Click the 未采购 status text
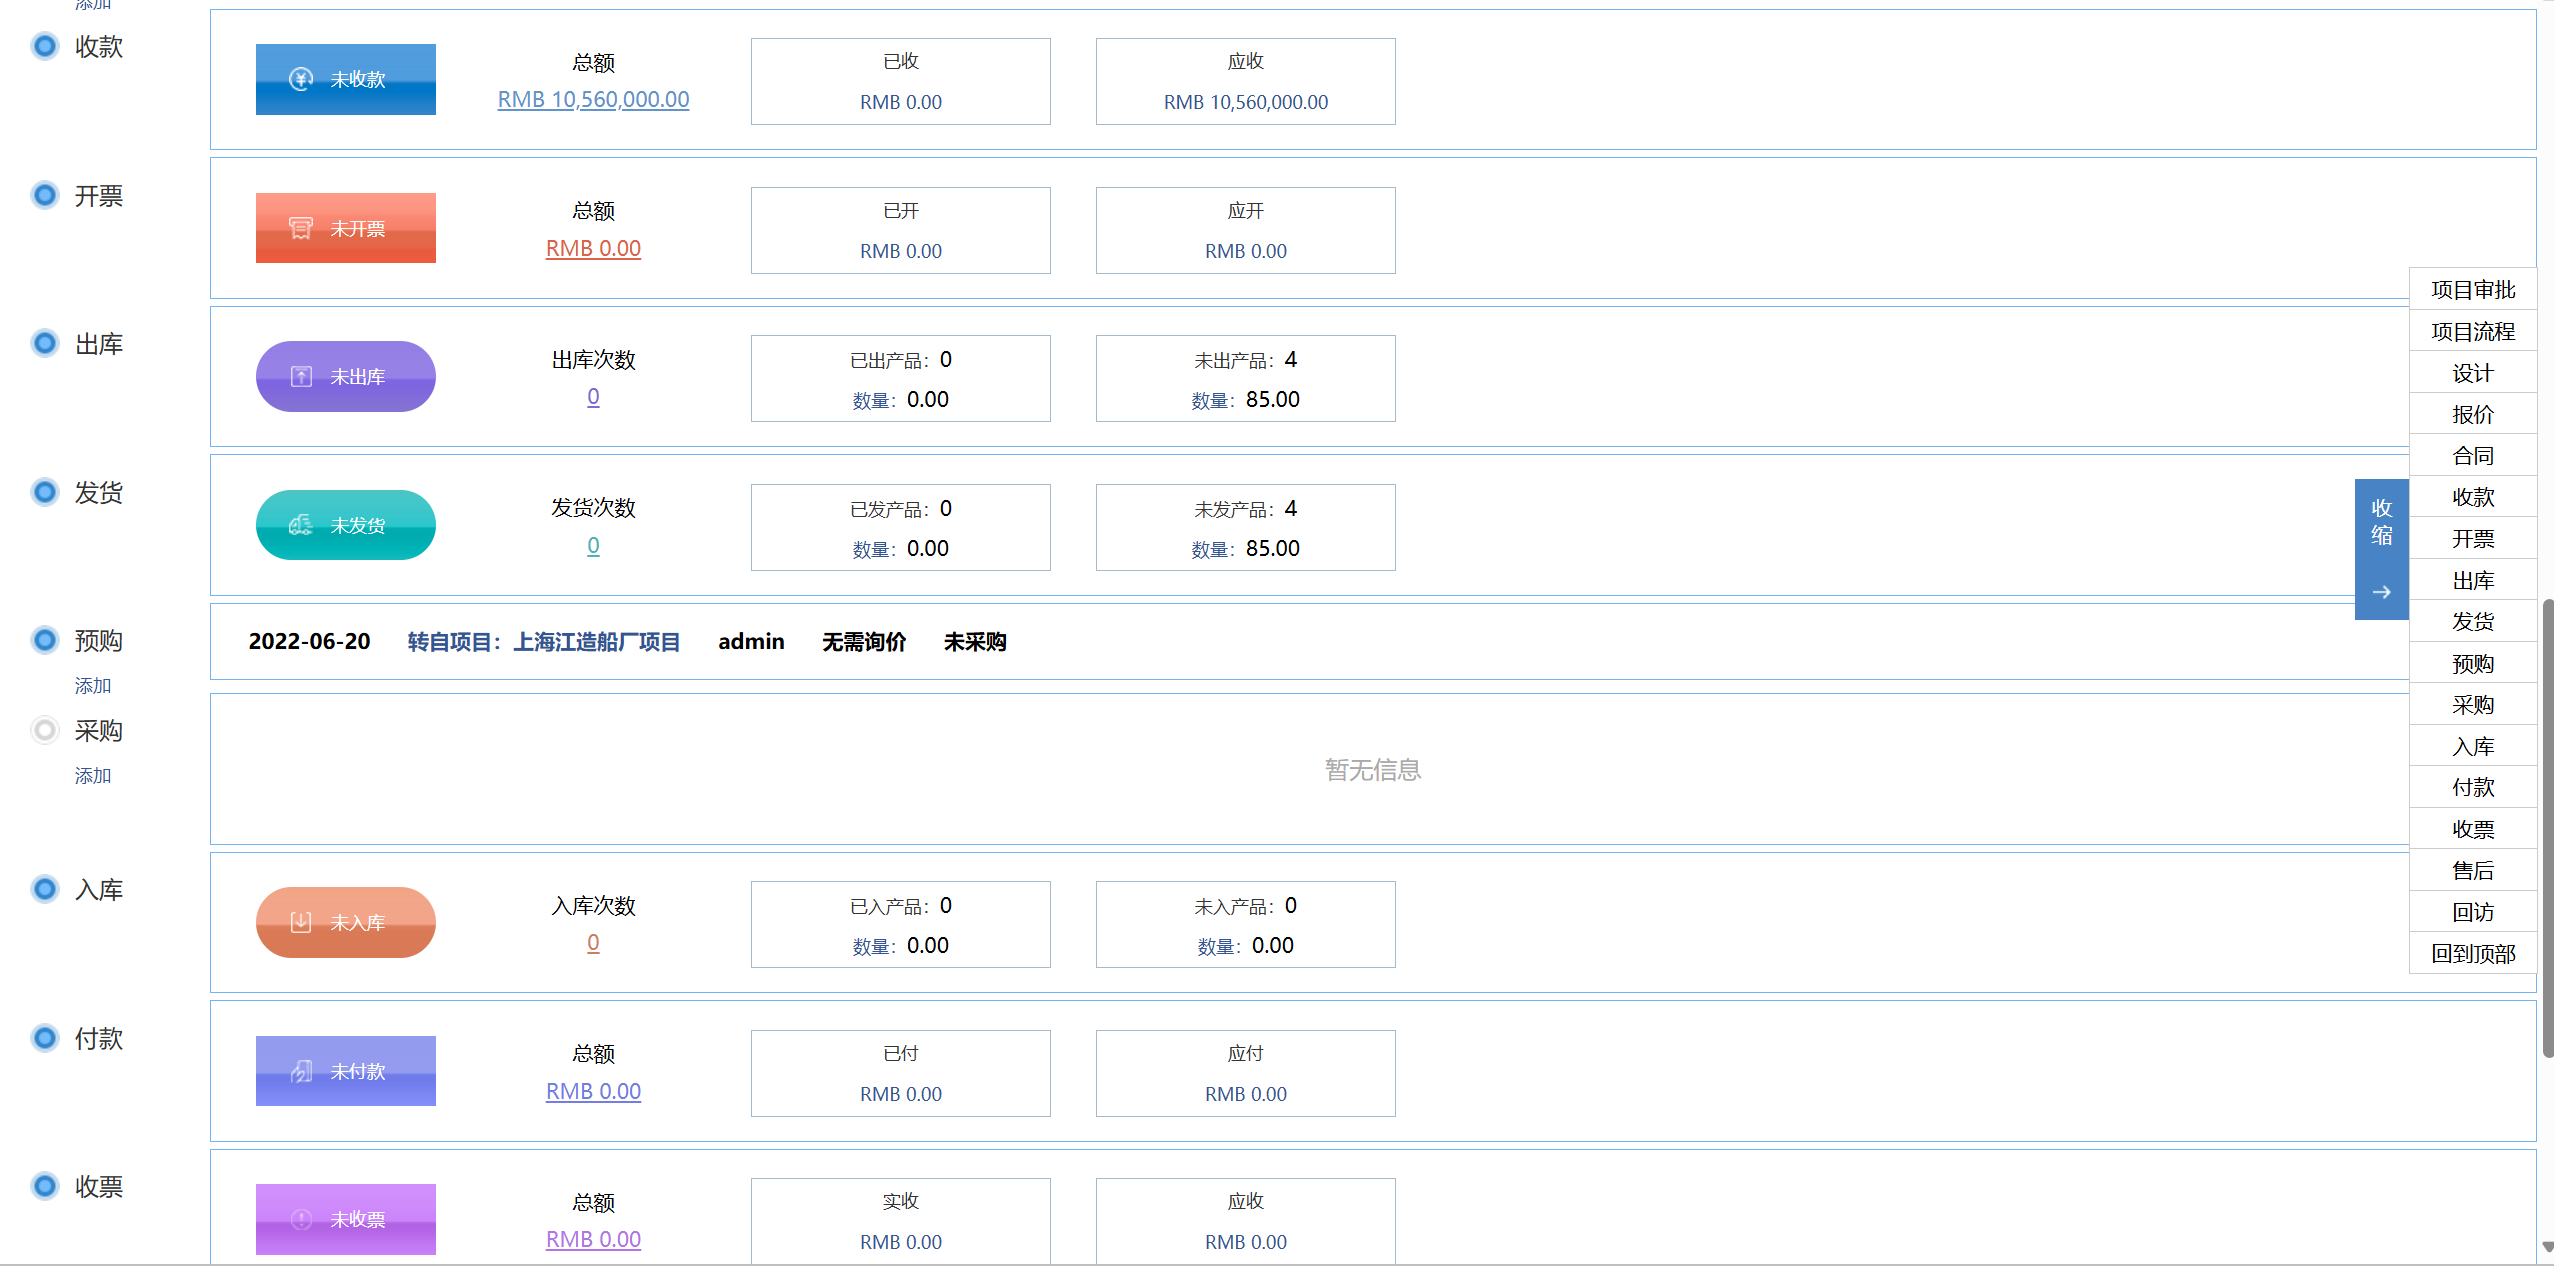Viewport: 2554px width, 1266px height. (975, 642)
